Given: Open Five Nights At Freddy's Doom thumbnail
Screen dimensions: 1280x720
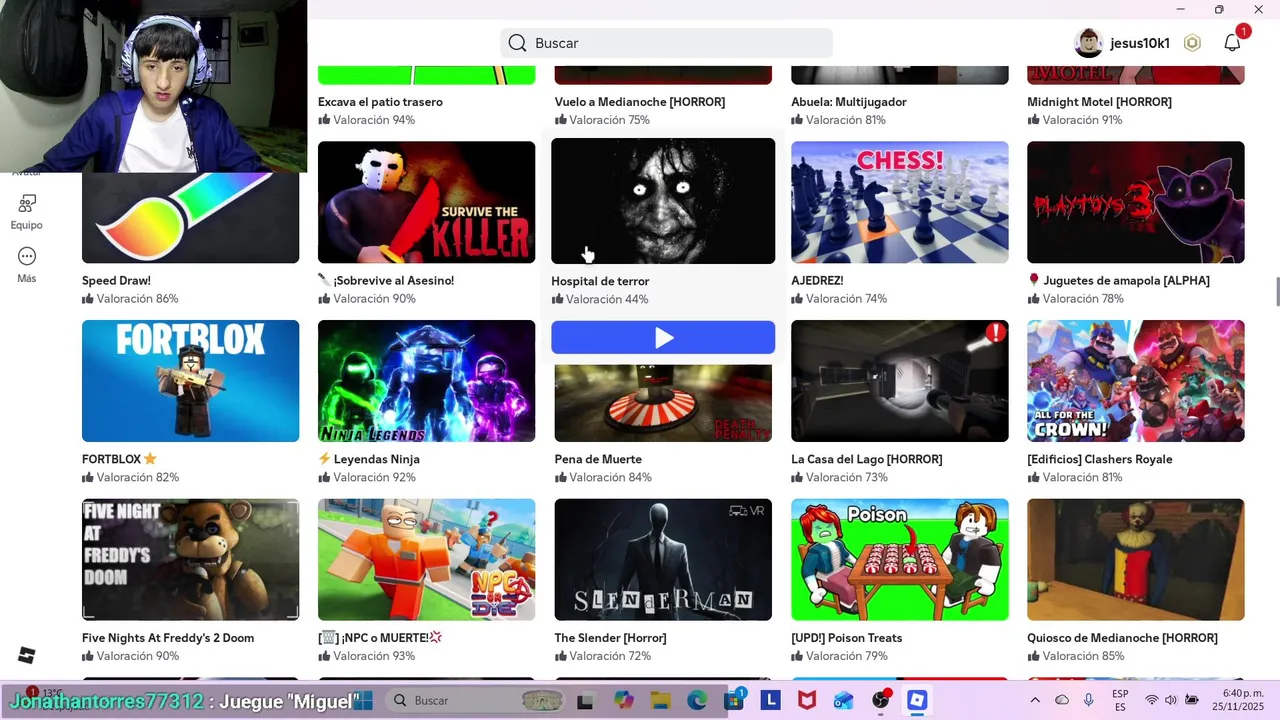Looking at the screenshot, I should 190,560.
